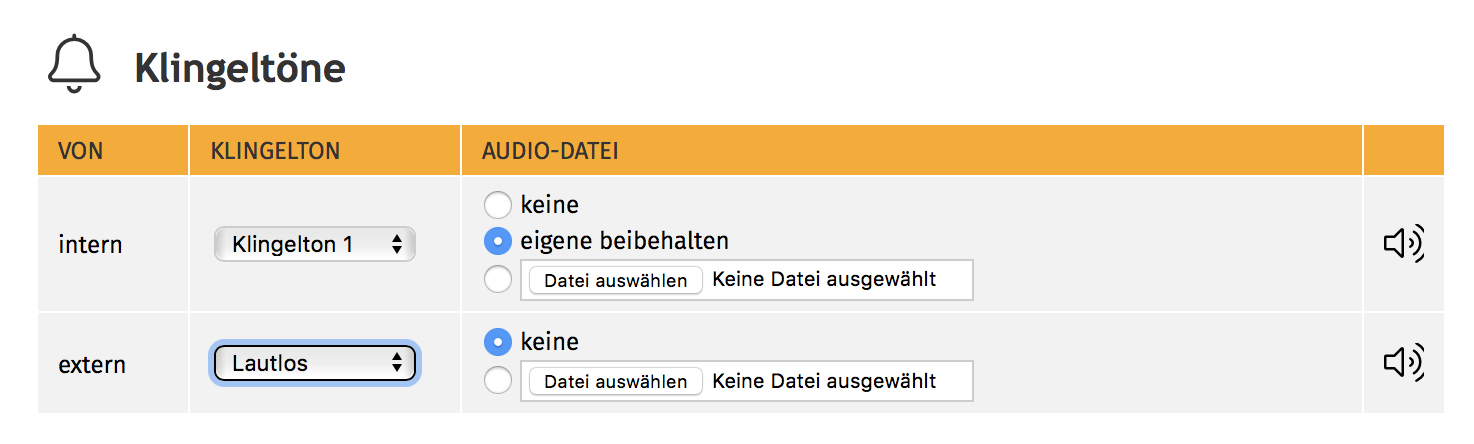This screenshot has height=444, width=1474.
Task: Play the intern ringtone speaker icon
Action: (x=1403, y=243)
